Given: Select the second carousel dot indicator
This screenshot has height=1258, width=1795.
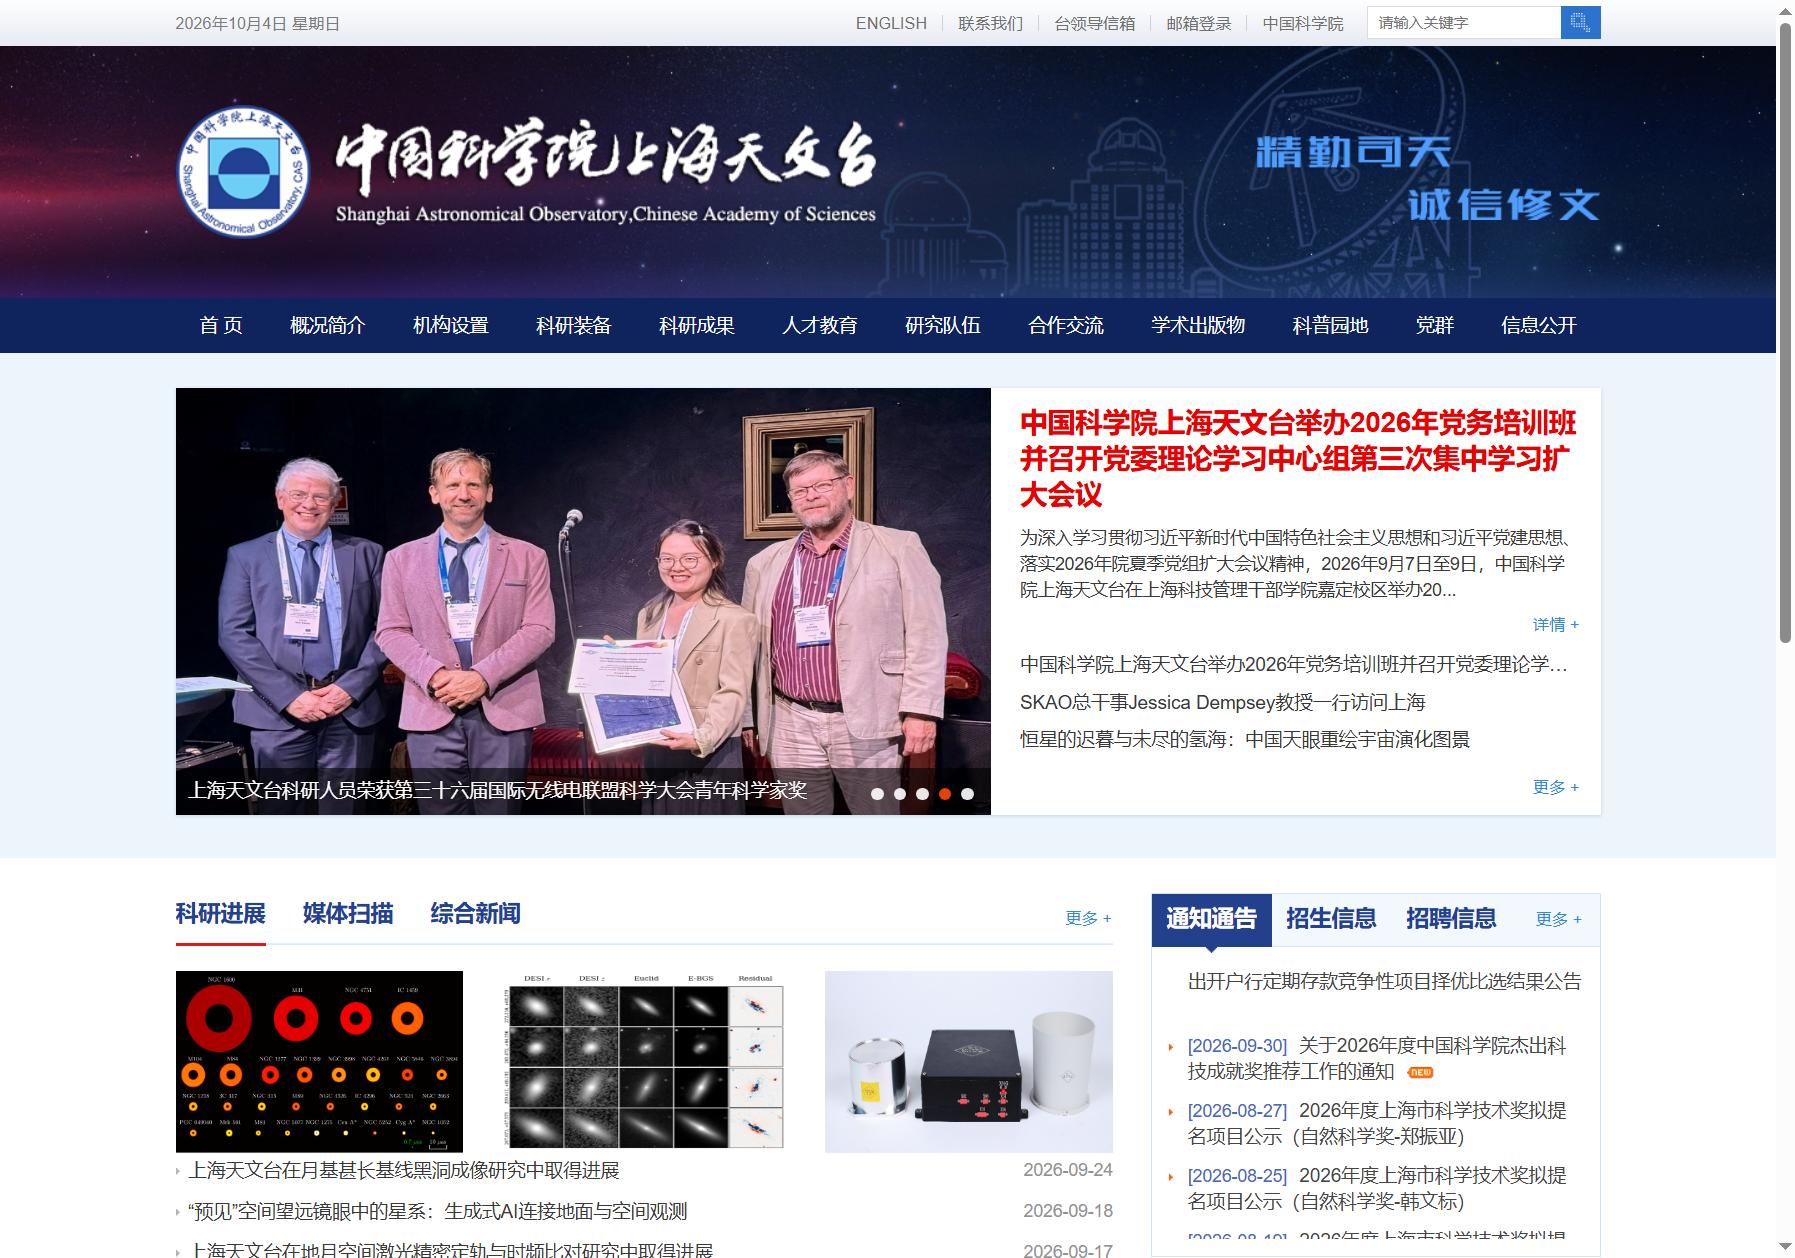Looking at the screenshot, I should [x=900, y=794].
